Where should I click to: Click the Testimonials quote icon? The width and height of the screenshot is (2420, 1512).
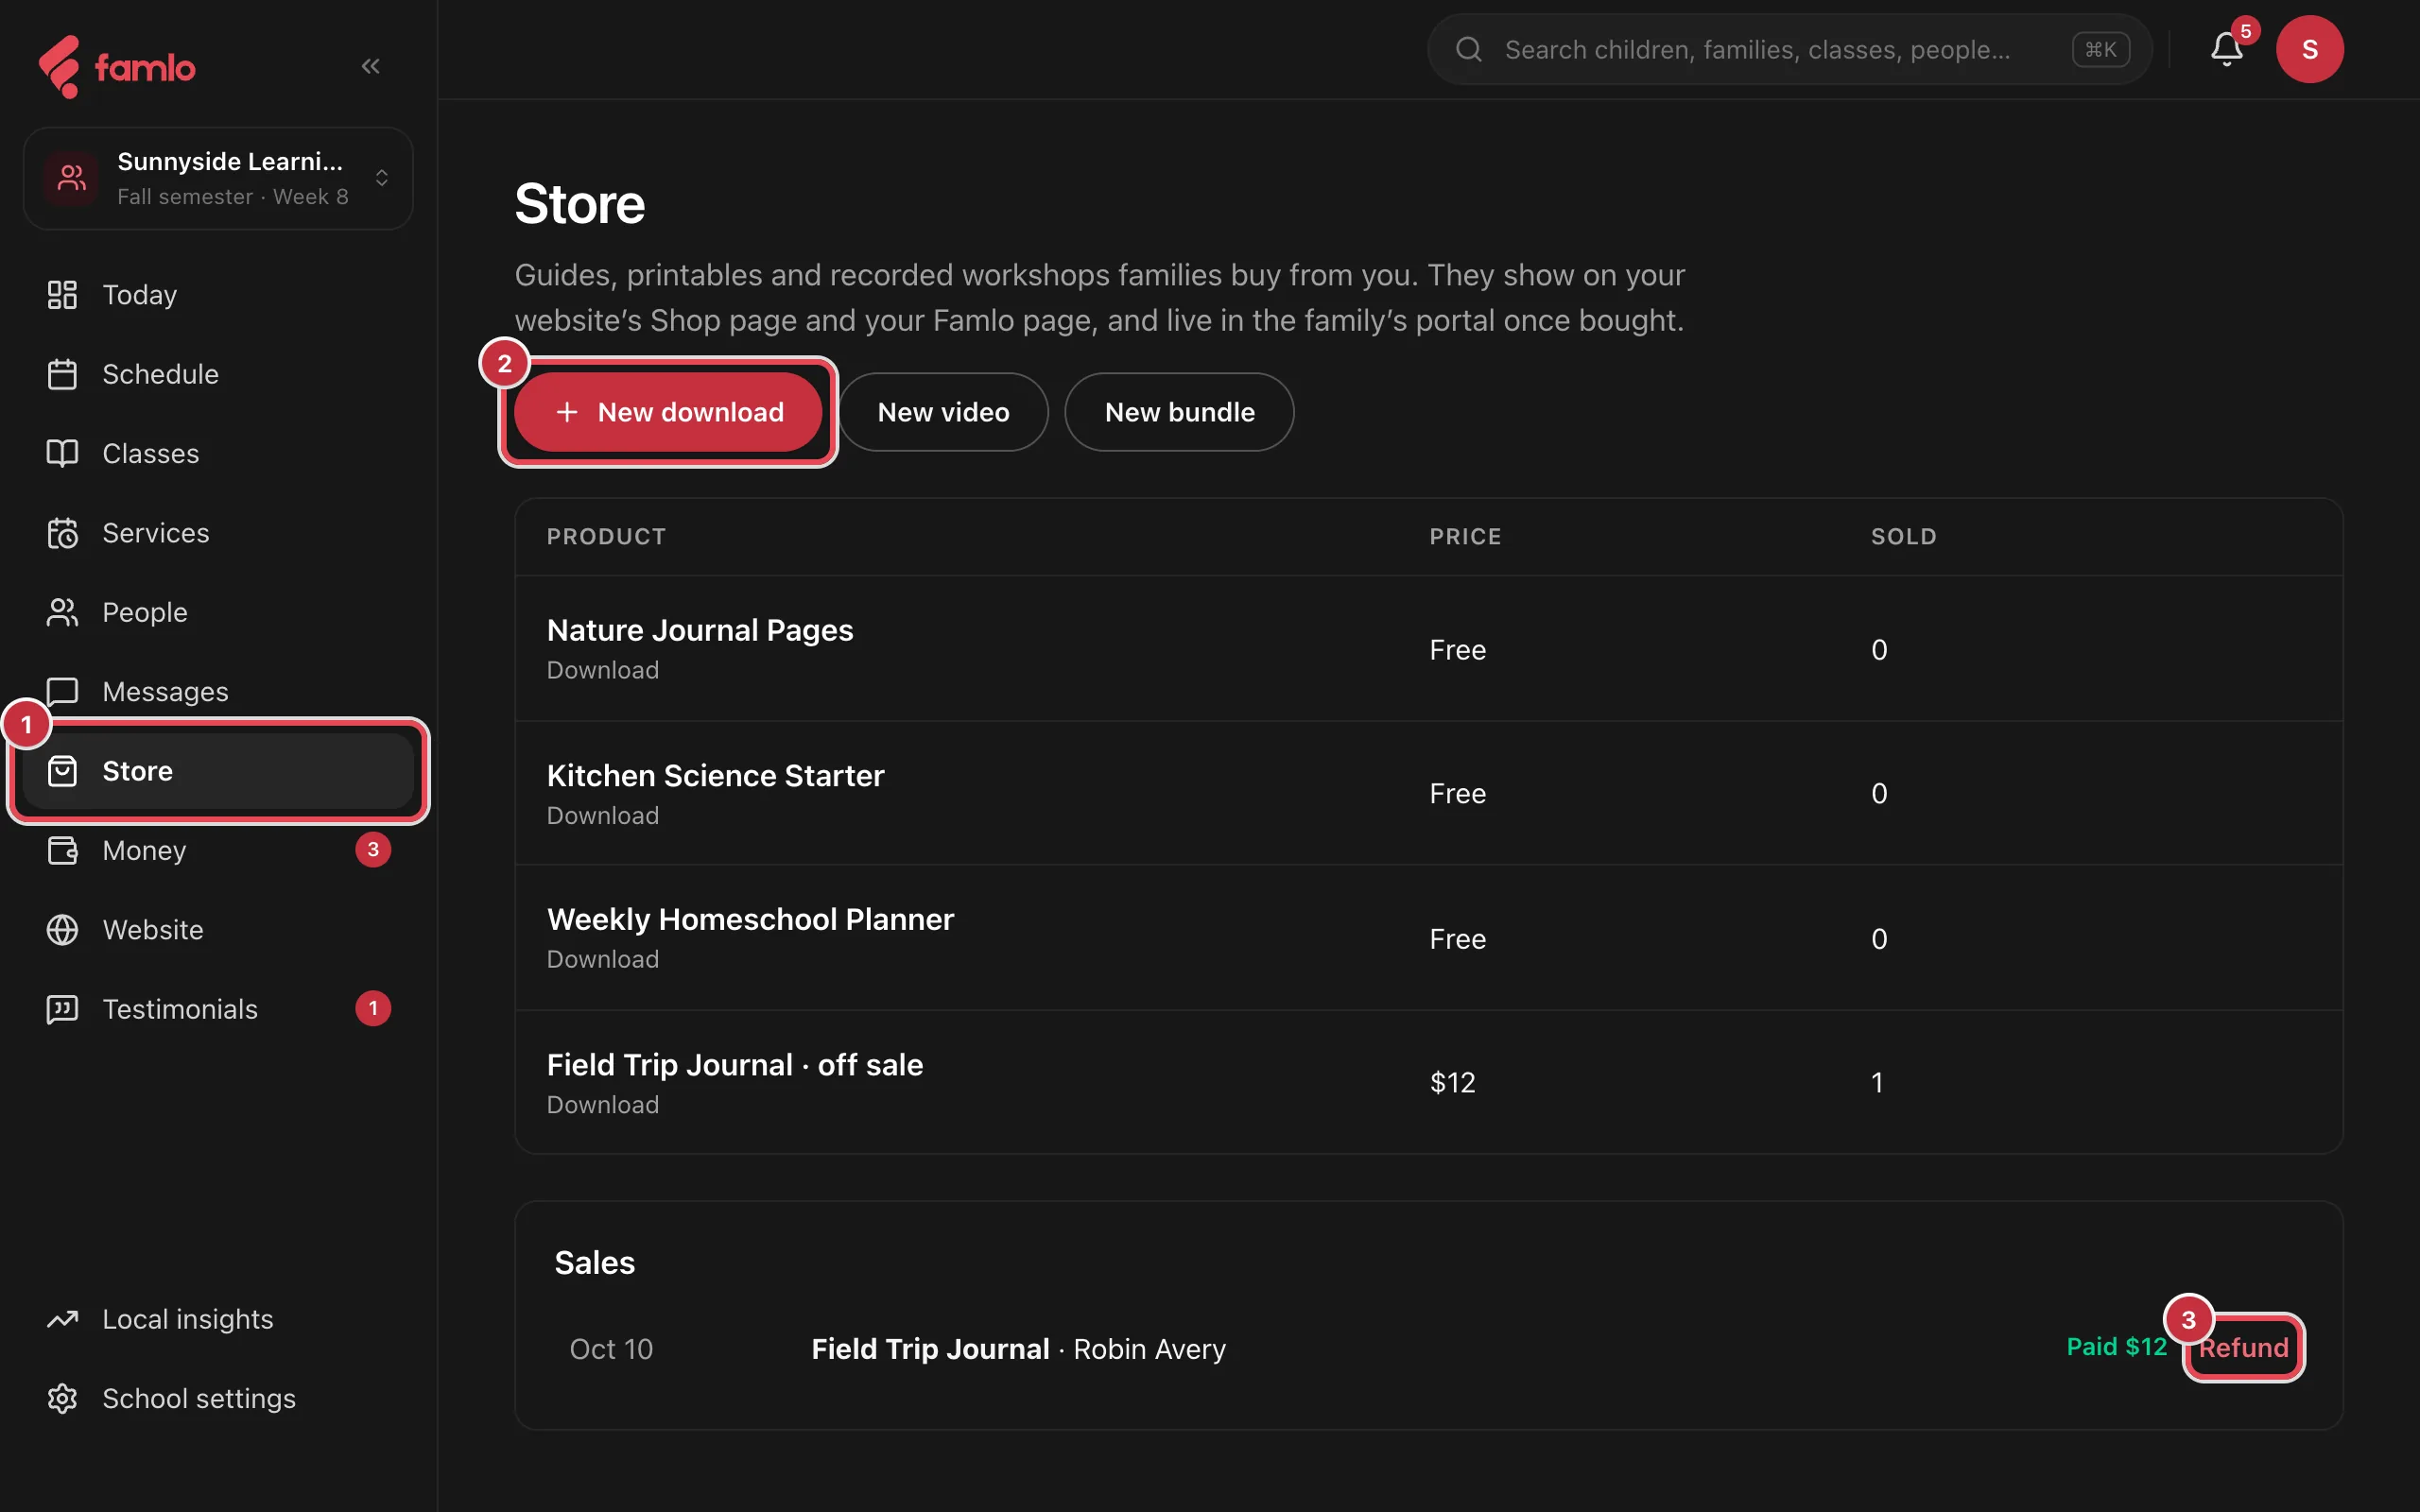62,1009
